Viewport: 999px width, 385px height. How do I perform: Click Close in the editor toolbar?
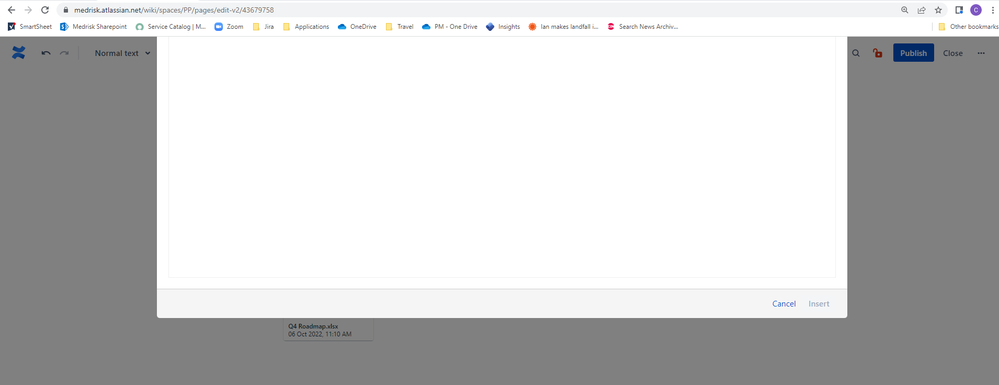point(952,53)
